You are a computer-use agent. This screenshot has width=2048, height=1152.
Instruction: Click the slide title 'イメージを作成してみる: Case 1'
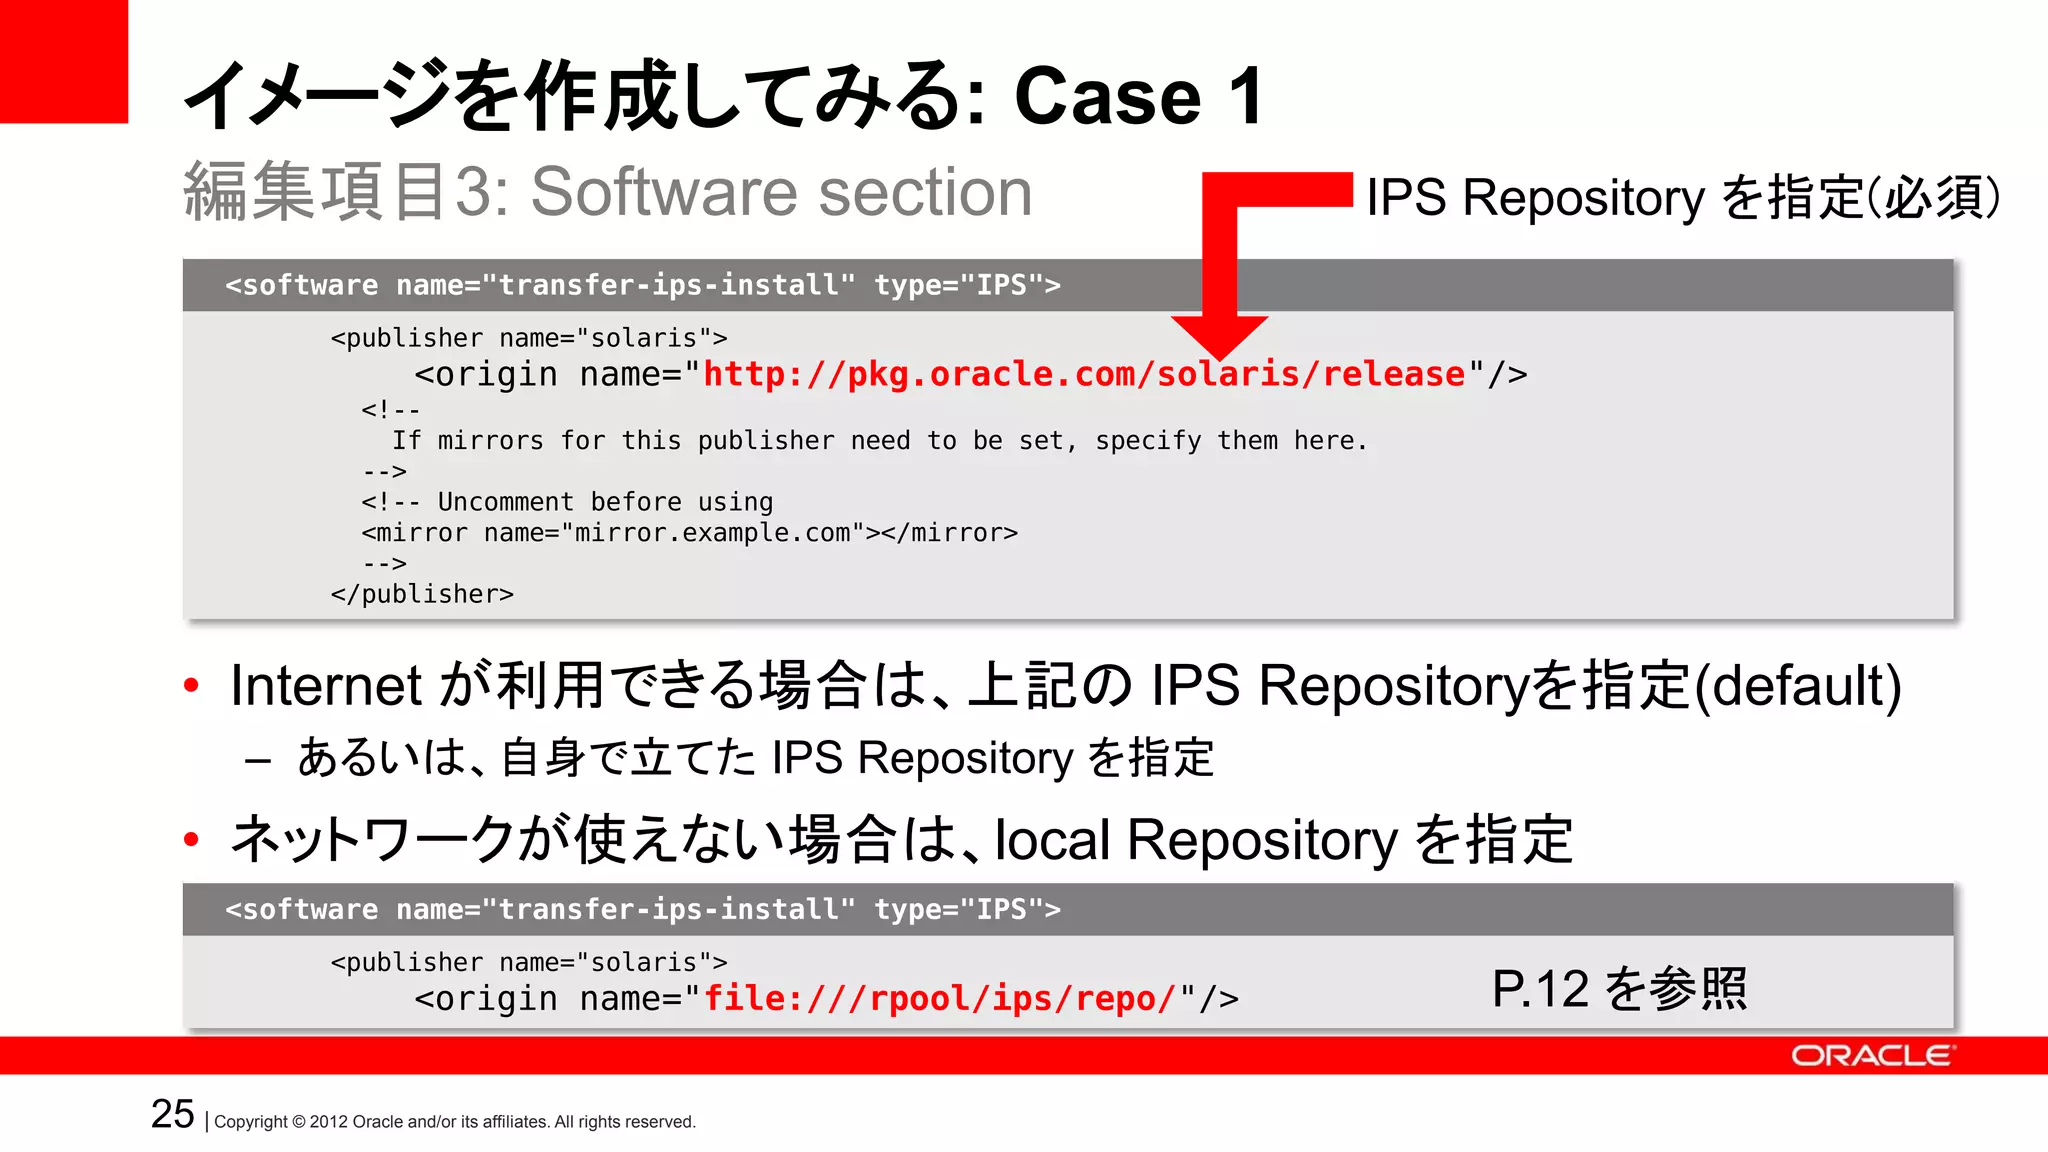pos(724,96)
